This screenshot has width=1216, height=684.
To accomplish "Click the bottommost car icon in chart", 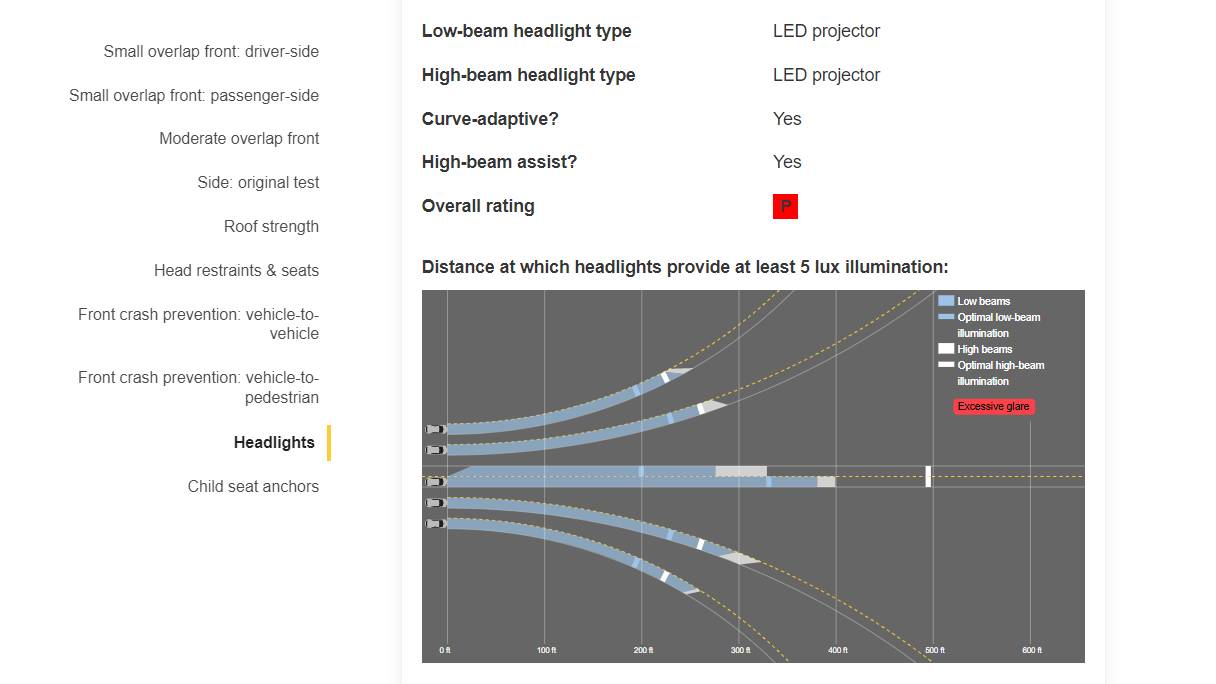I will [x=435, y=523].
